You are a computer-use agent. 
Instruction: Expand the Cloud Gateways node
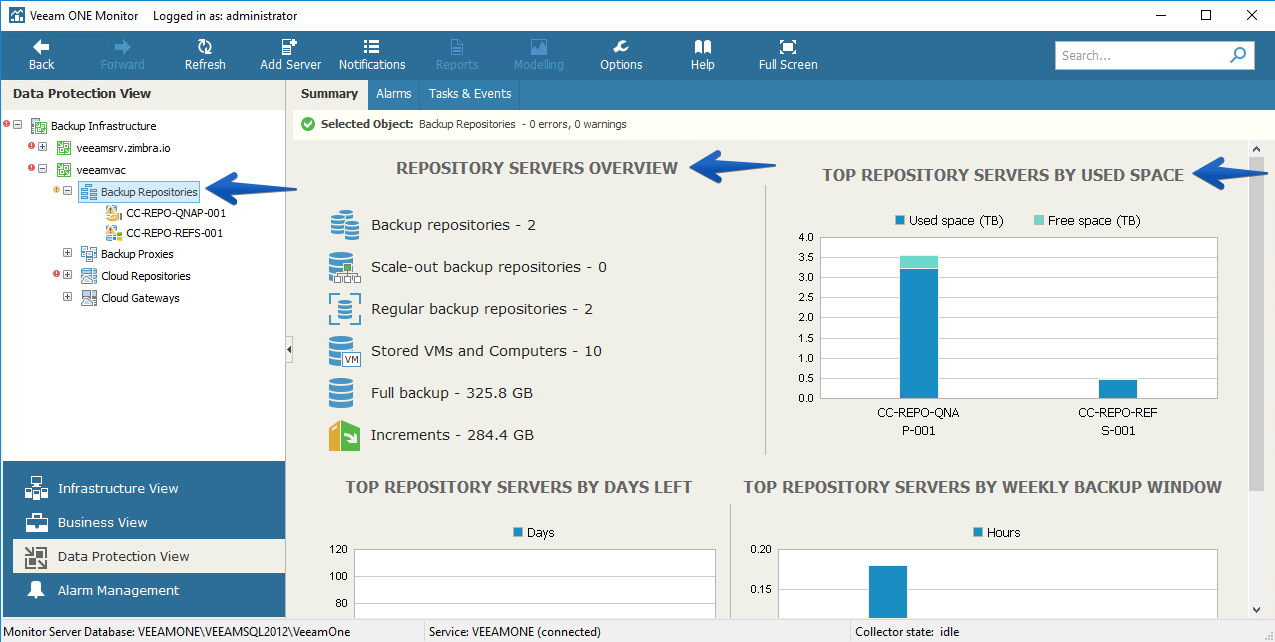click(x=67, y=298)
